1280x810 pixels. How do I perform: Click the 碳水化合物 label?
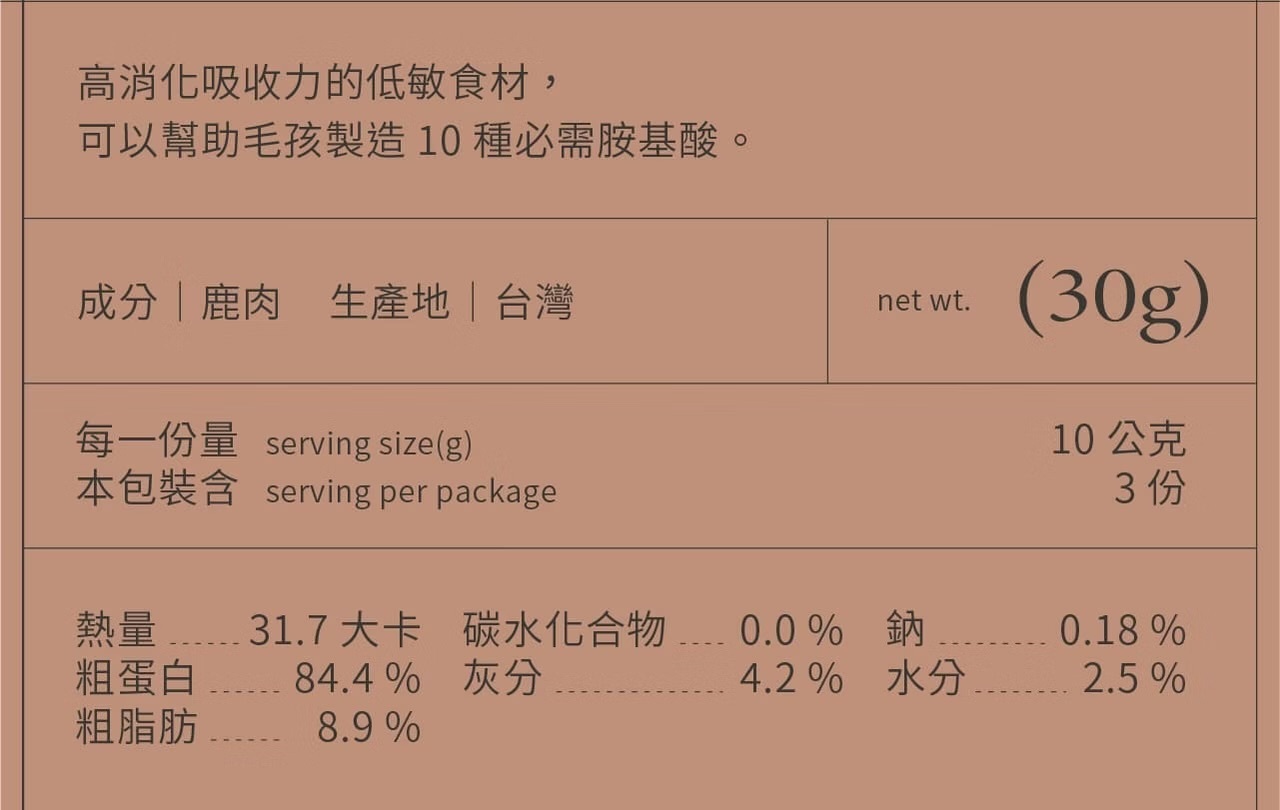click(564, 630)
